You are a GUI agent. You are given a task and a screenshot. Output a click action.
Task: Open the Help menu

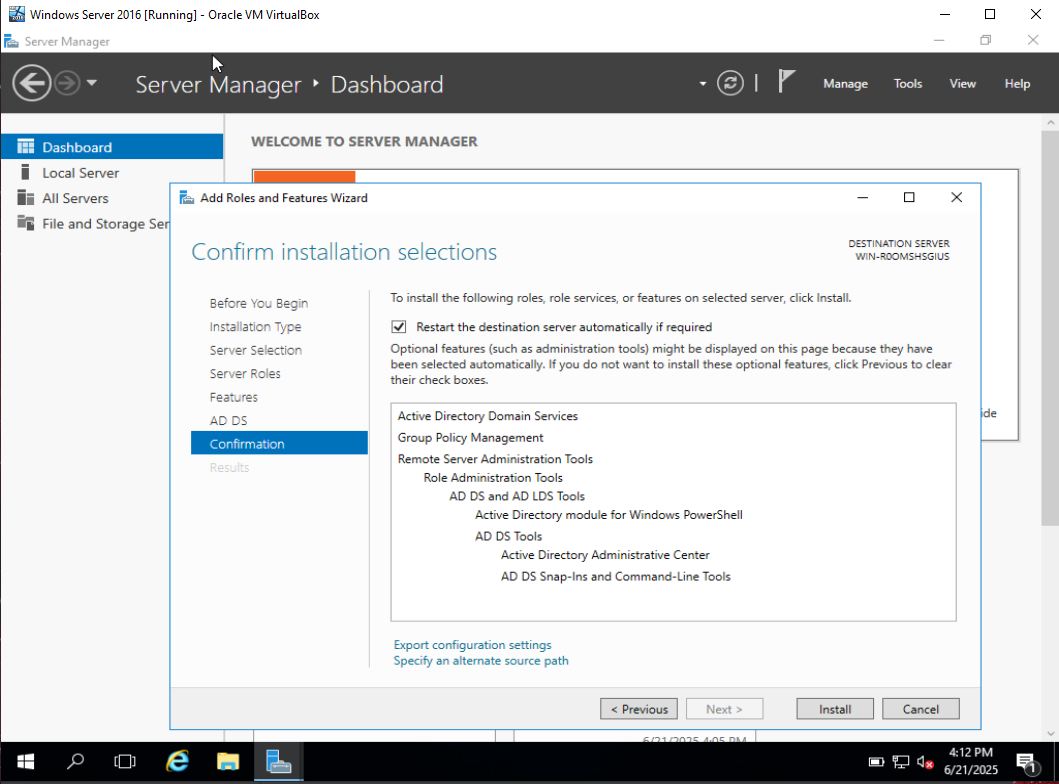[1016, 84]
